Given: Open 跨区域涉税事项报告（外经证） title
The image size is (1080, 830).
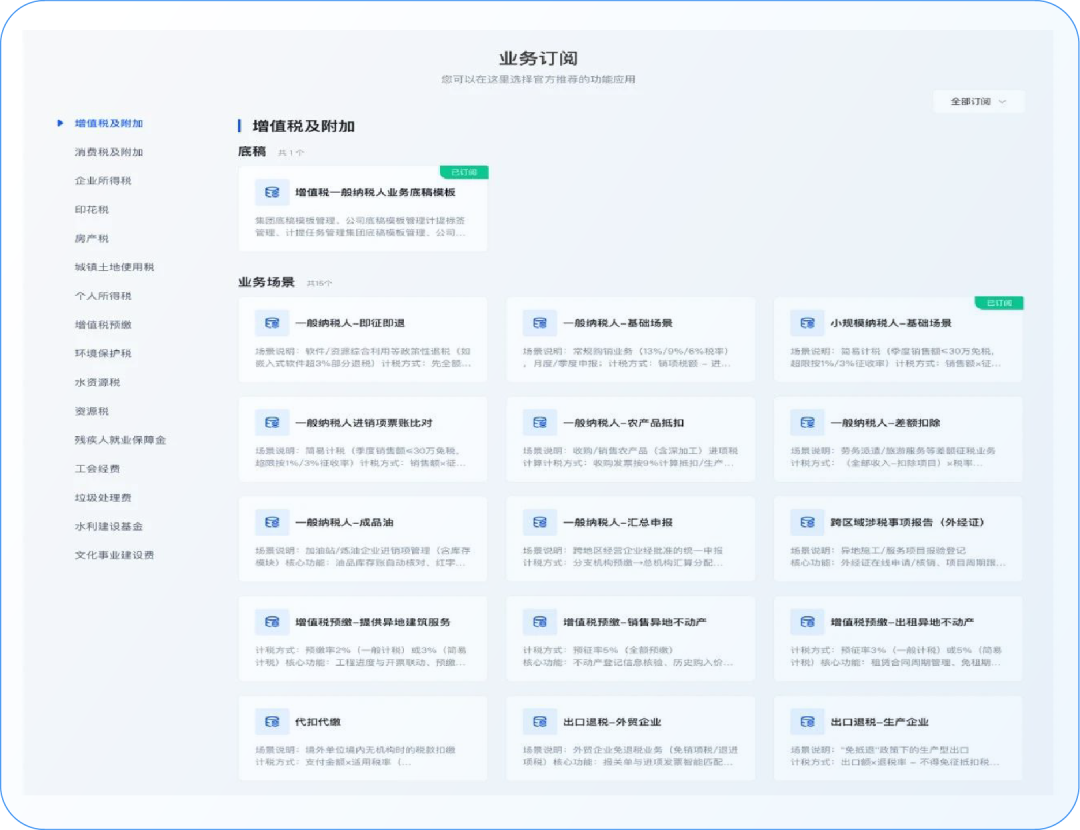Looking at the screenshot, I should click(908, 523).
